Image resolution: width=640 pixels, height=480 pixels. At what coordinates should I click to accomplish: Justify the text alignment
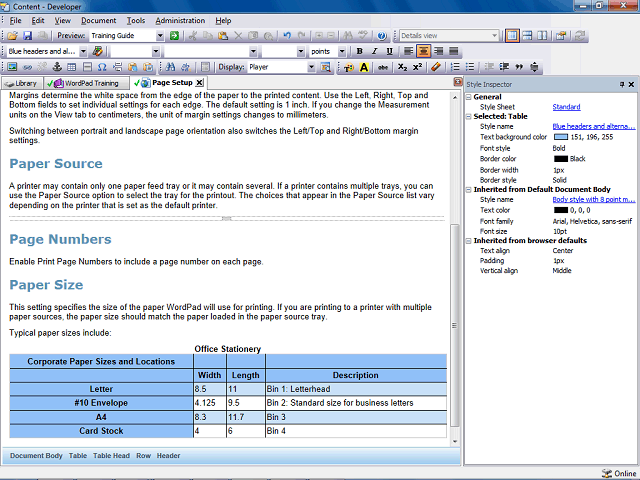point(454,51)
